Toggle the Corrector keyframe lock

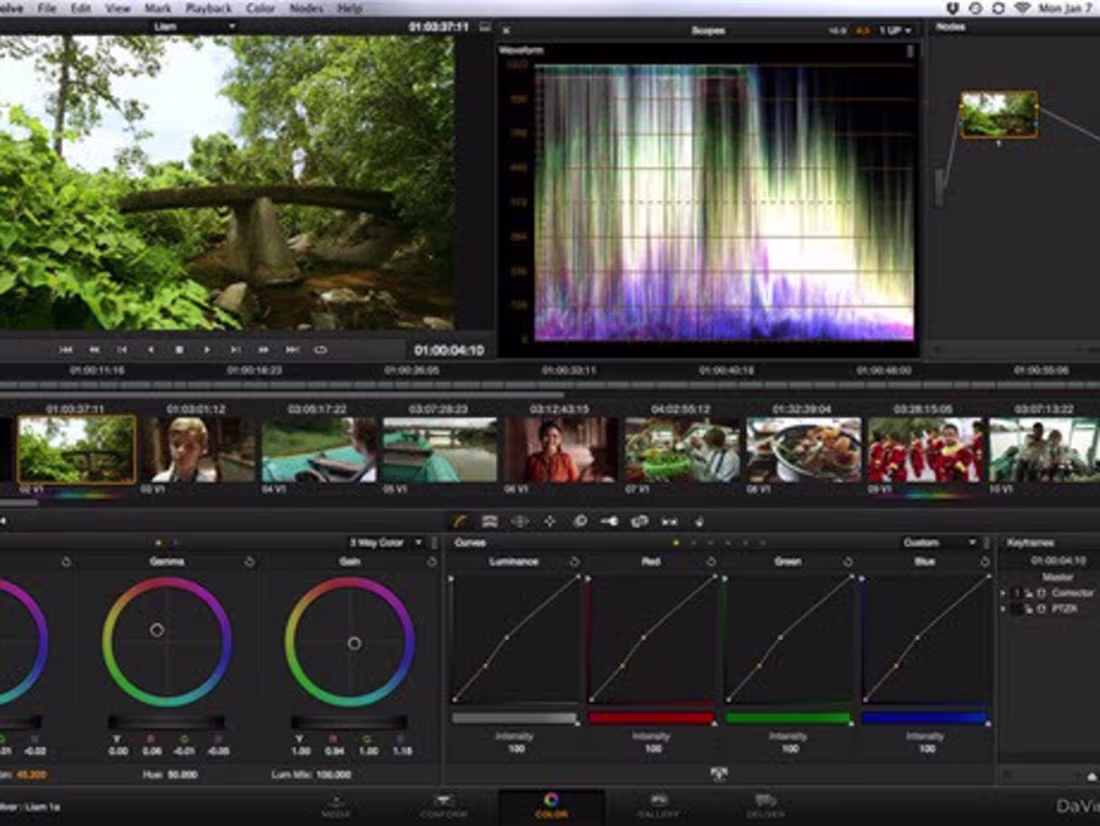point(1029,594)
